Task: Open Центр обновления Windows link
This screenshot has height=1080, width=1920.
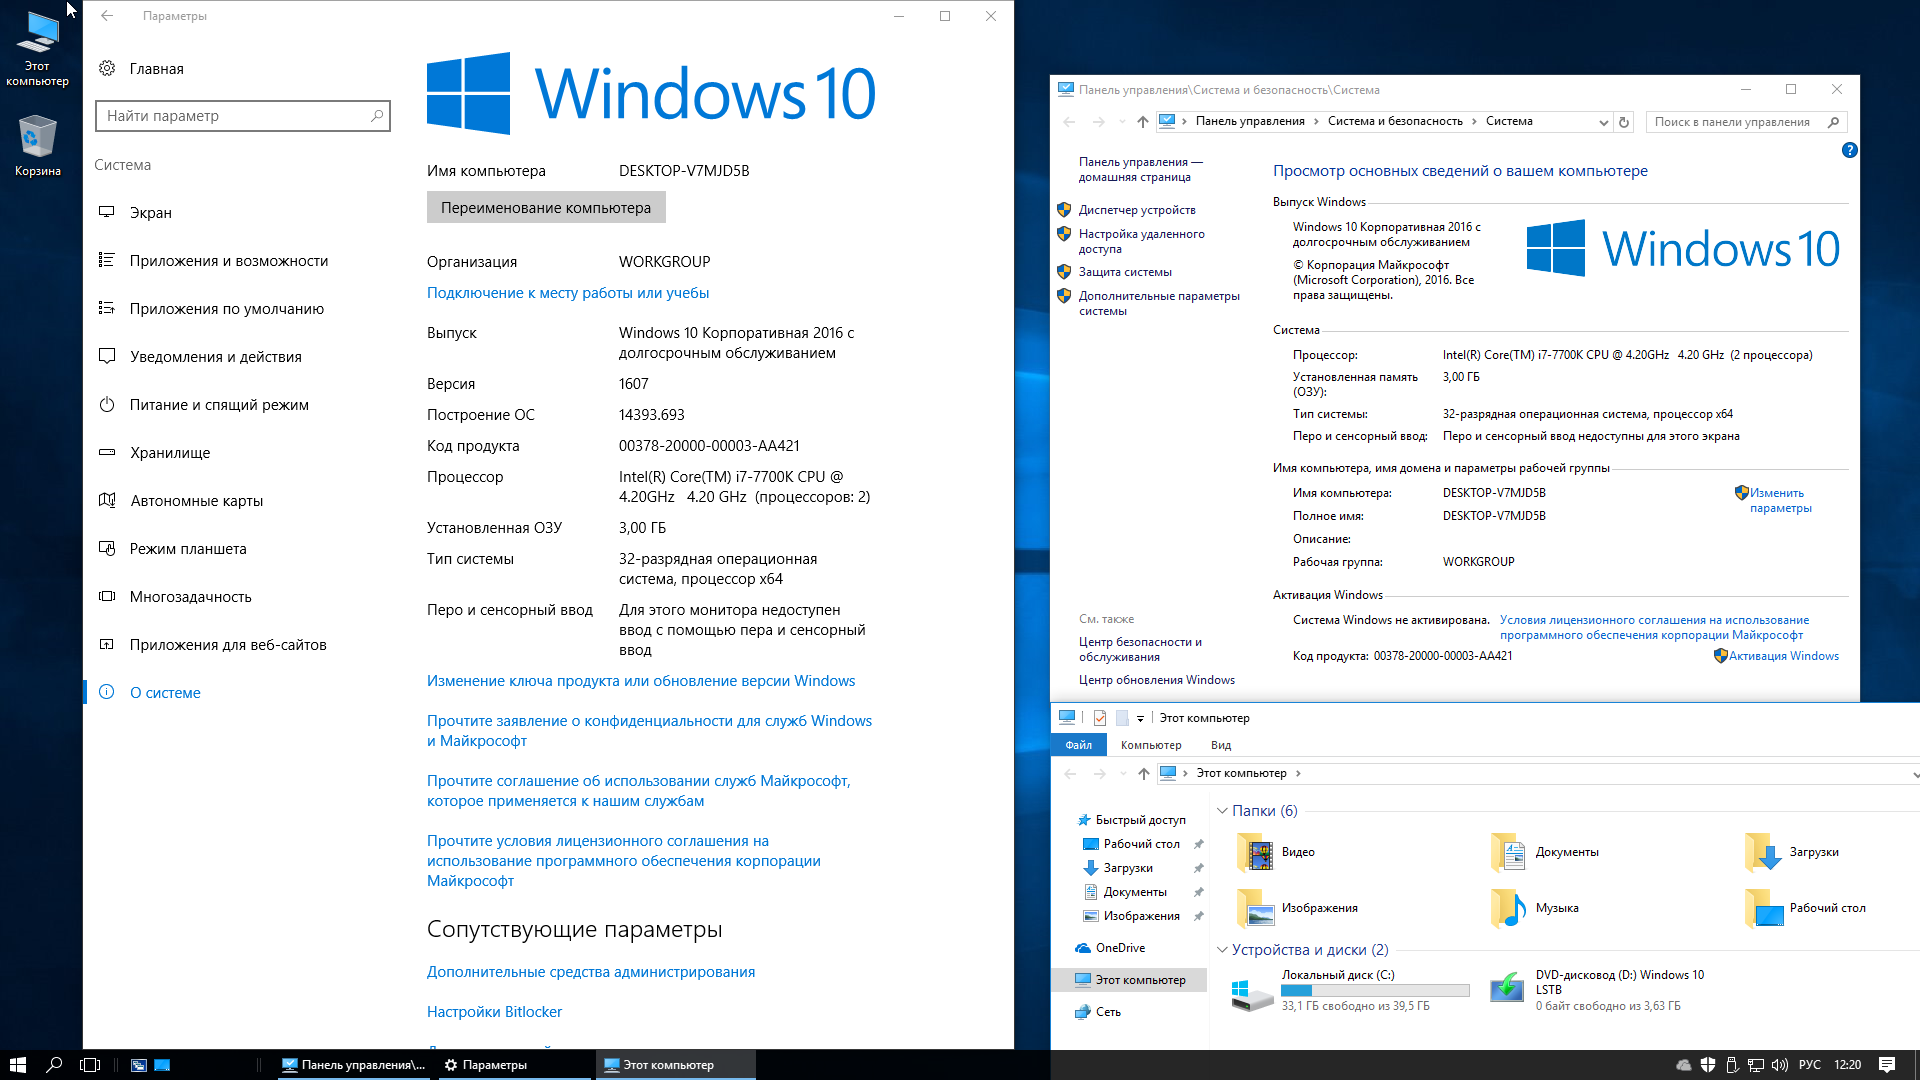Action: [x=1156, y=680]
